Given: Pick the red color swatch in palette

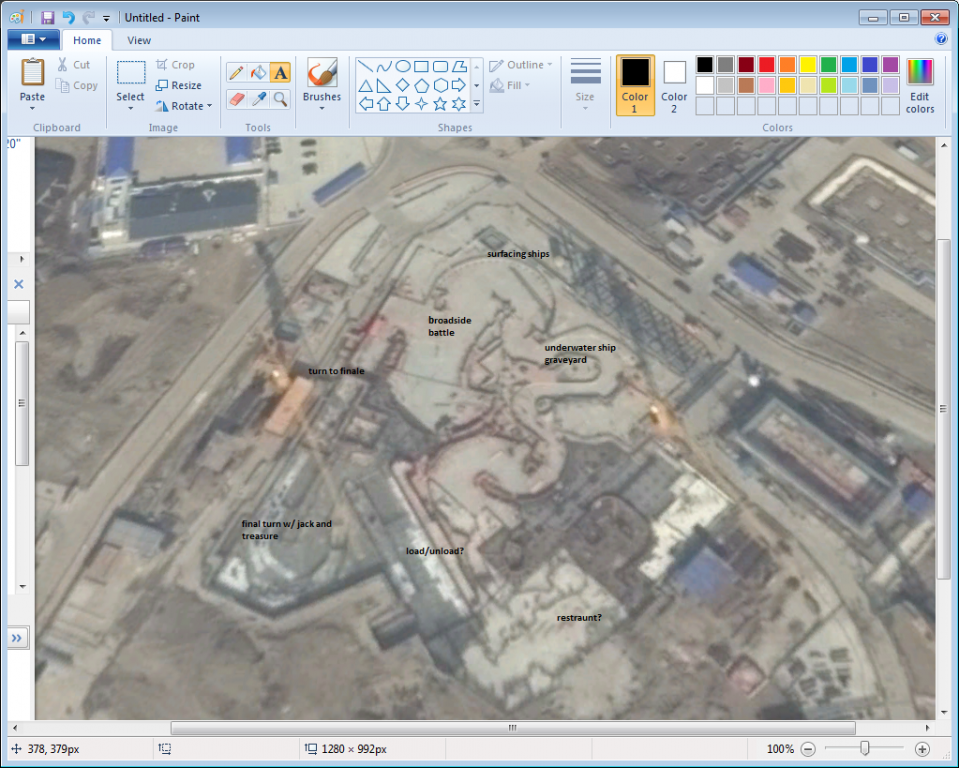Looking at the screenshot, I should 766,65.
